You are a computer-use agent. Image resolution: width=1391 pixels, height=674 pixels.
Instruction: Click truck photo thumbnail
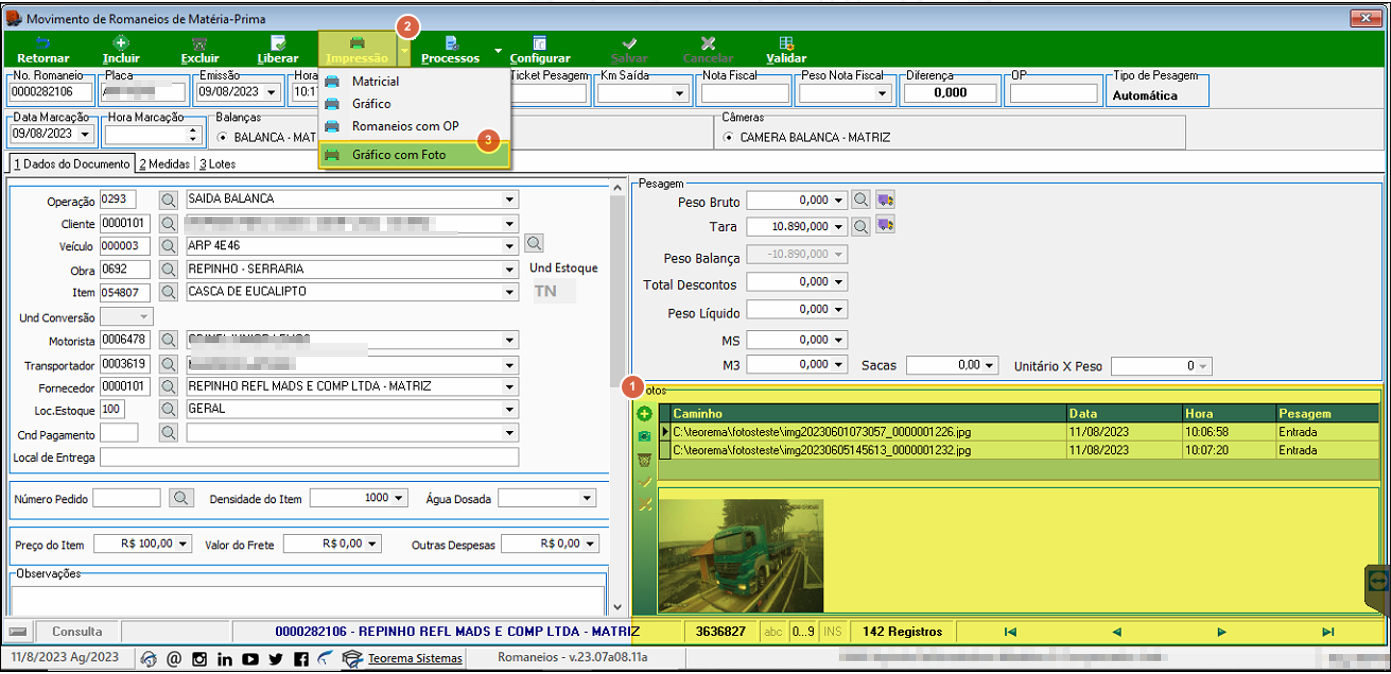point(741,556)
